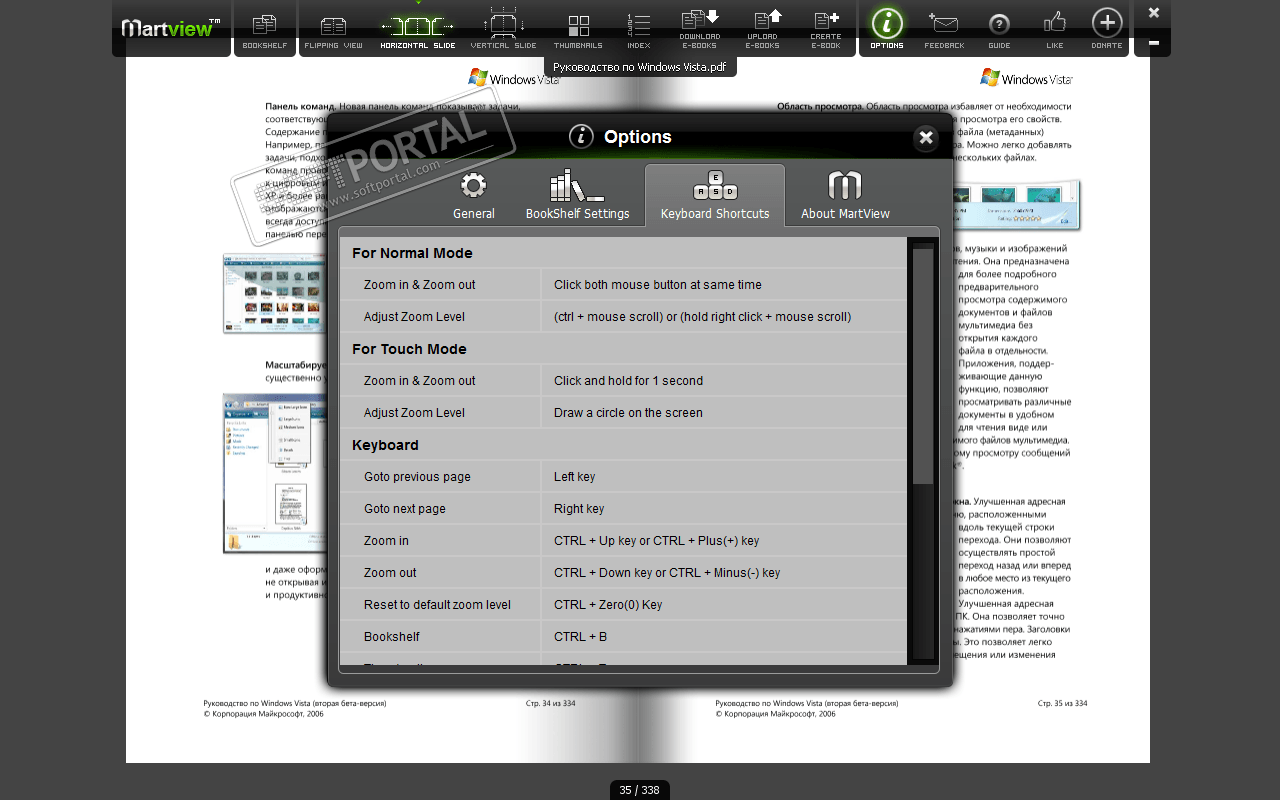The width and height of the screenshot is (1280, 800).
Task: Click the 'Left key' shortcut value
Action: (x=574, y=477)
